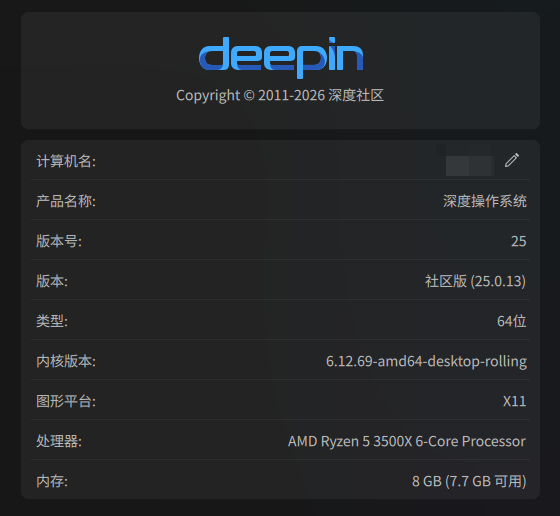
Task: Select the version number value 25
Action: [519, 241]
